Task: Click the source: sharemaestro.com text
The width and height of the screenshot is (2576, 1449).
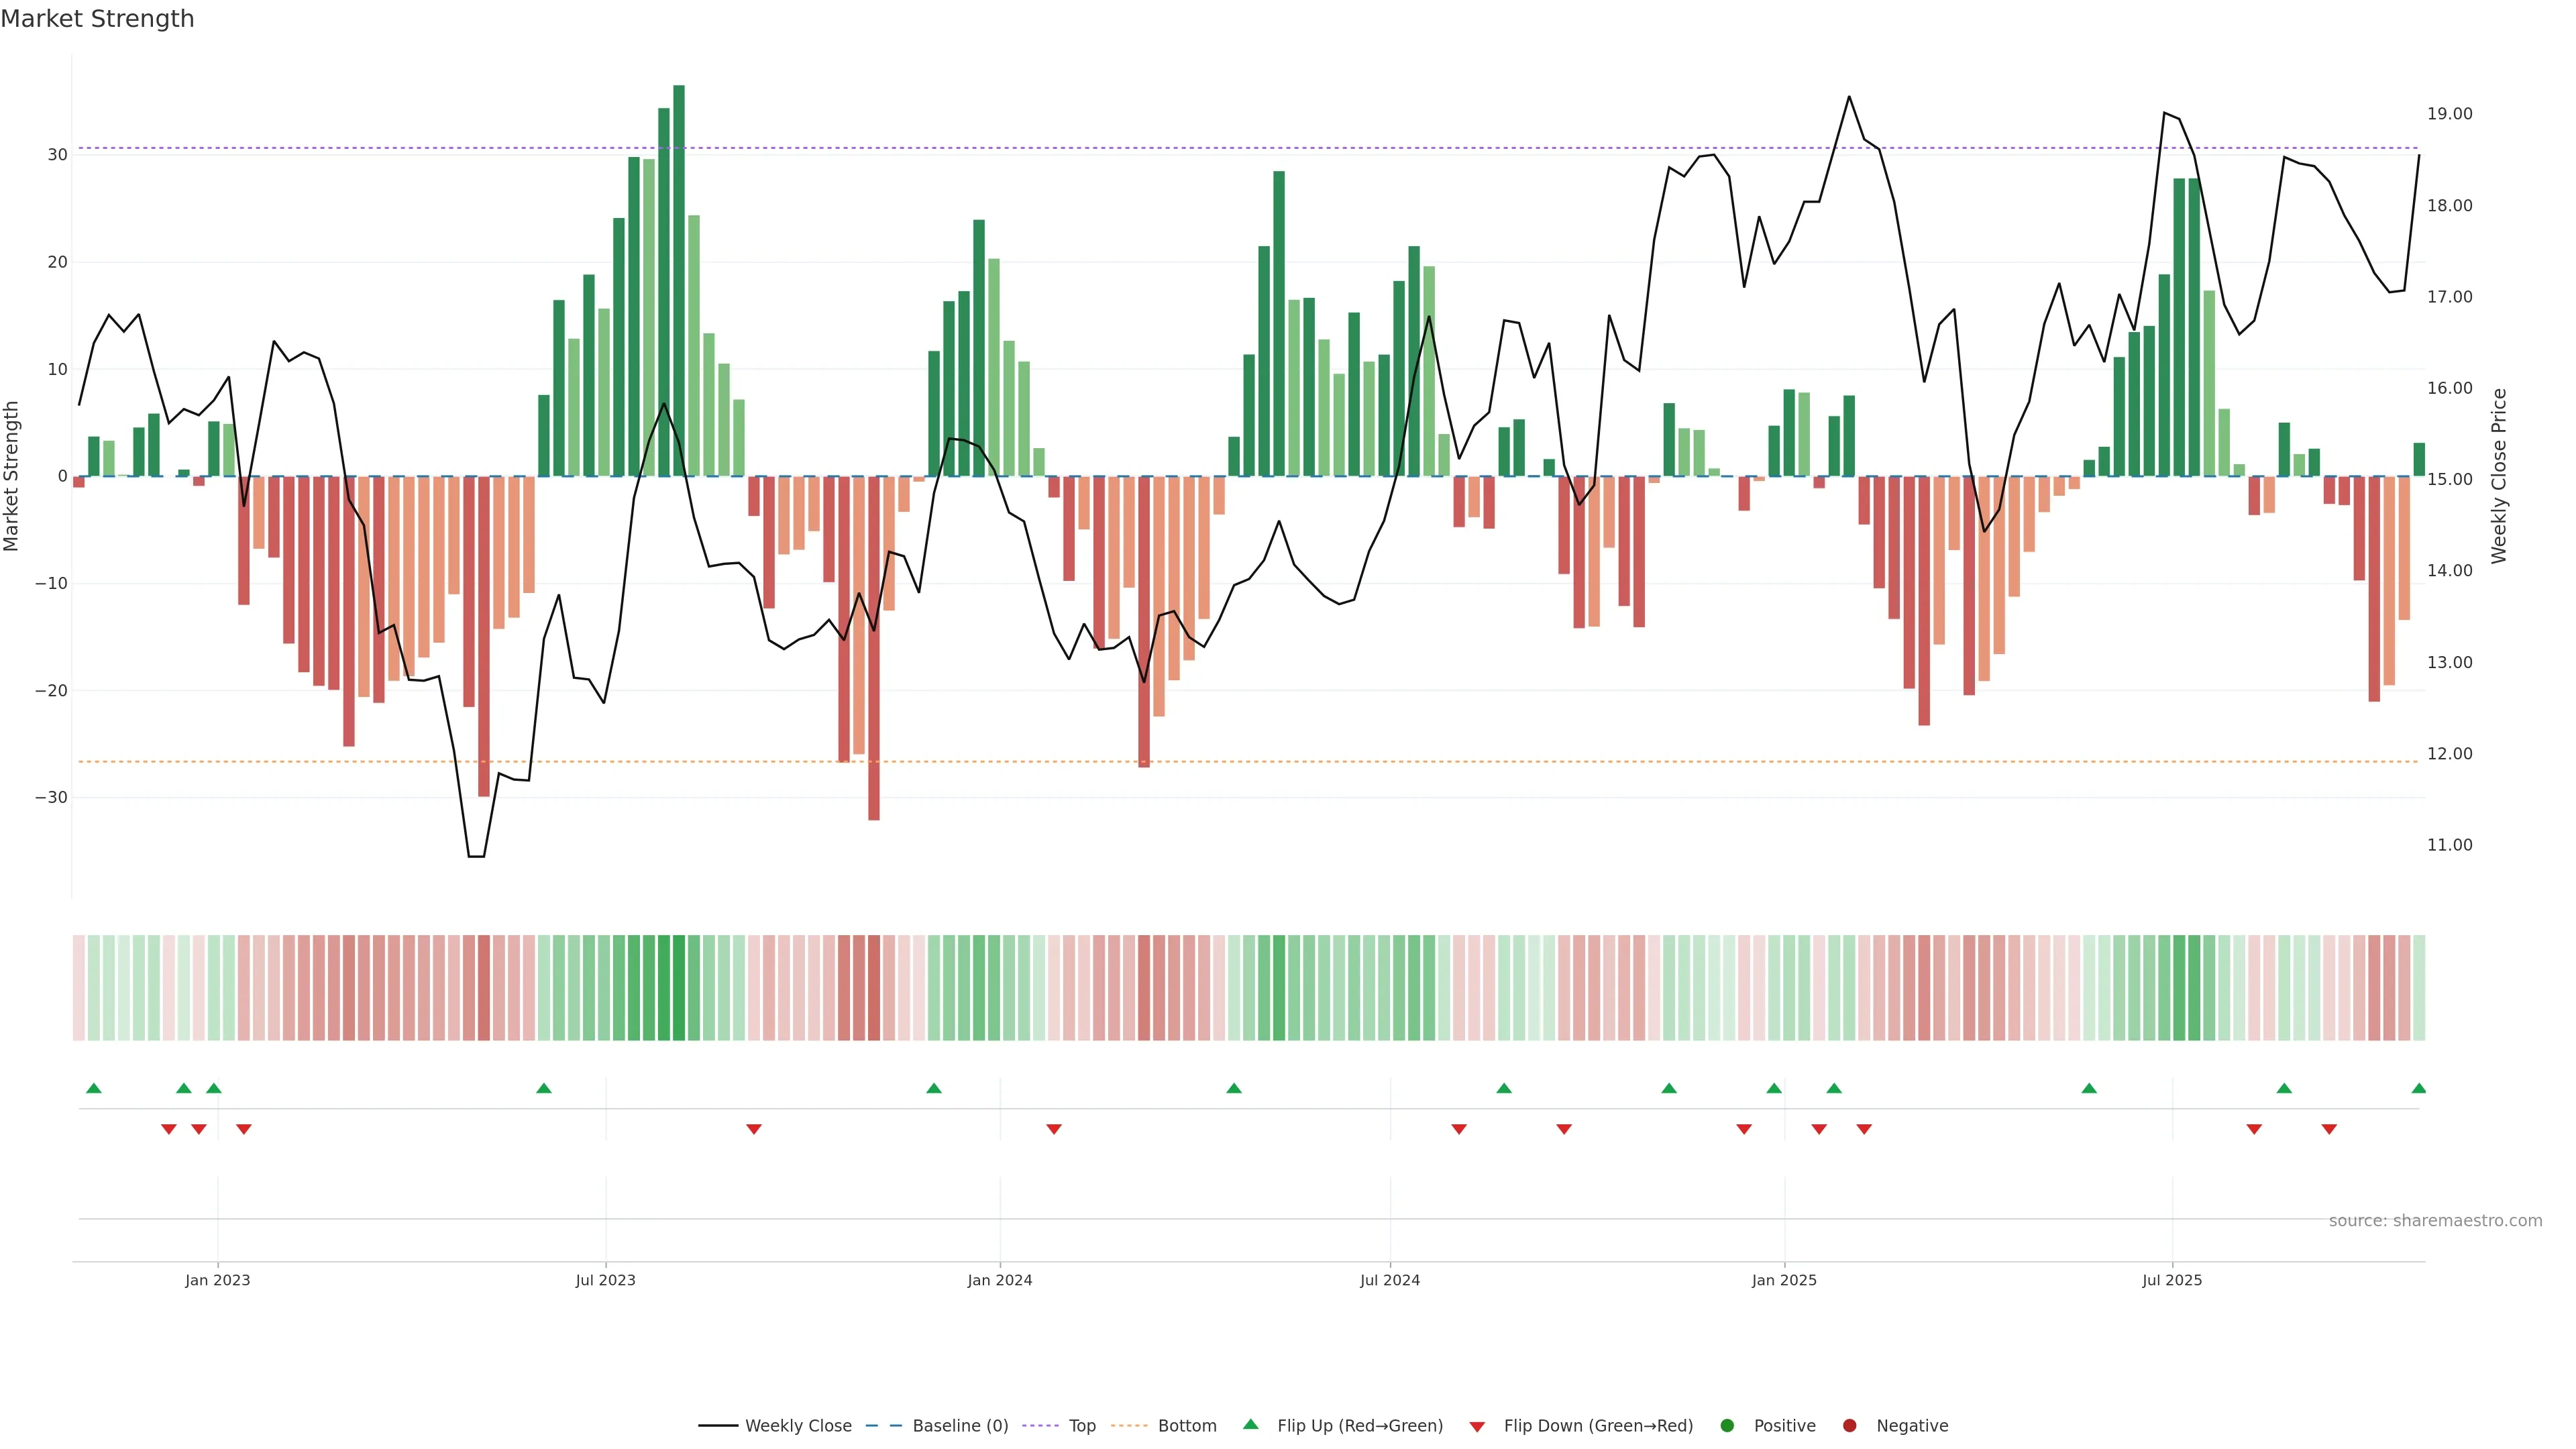Action: tap(2435, 1220)
